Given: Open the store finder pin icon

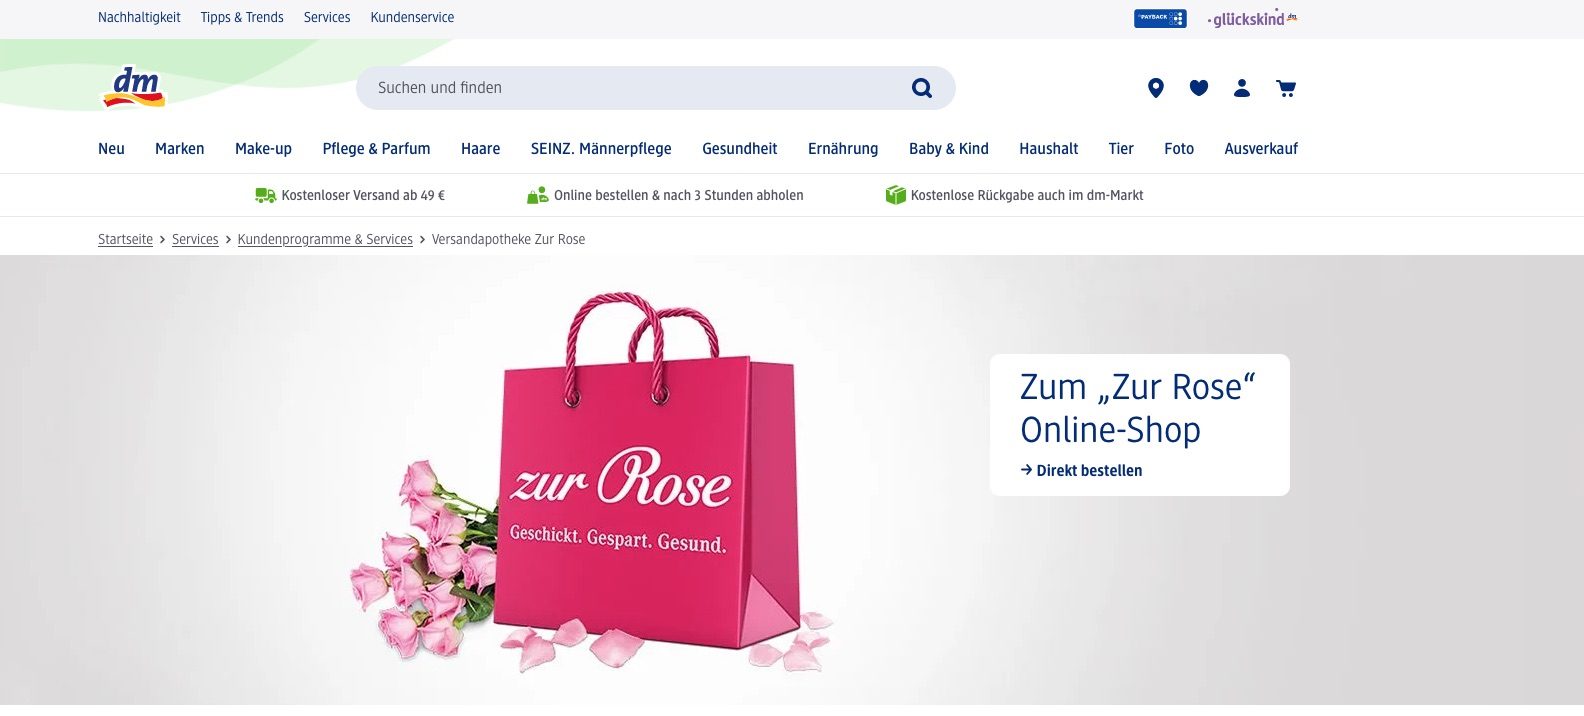Looking at the screenshot, I should (1156, 88).
